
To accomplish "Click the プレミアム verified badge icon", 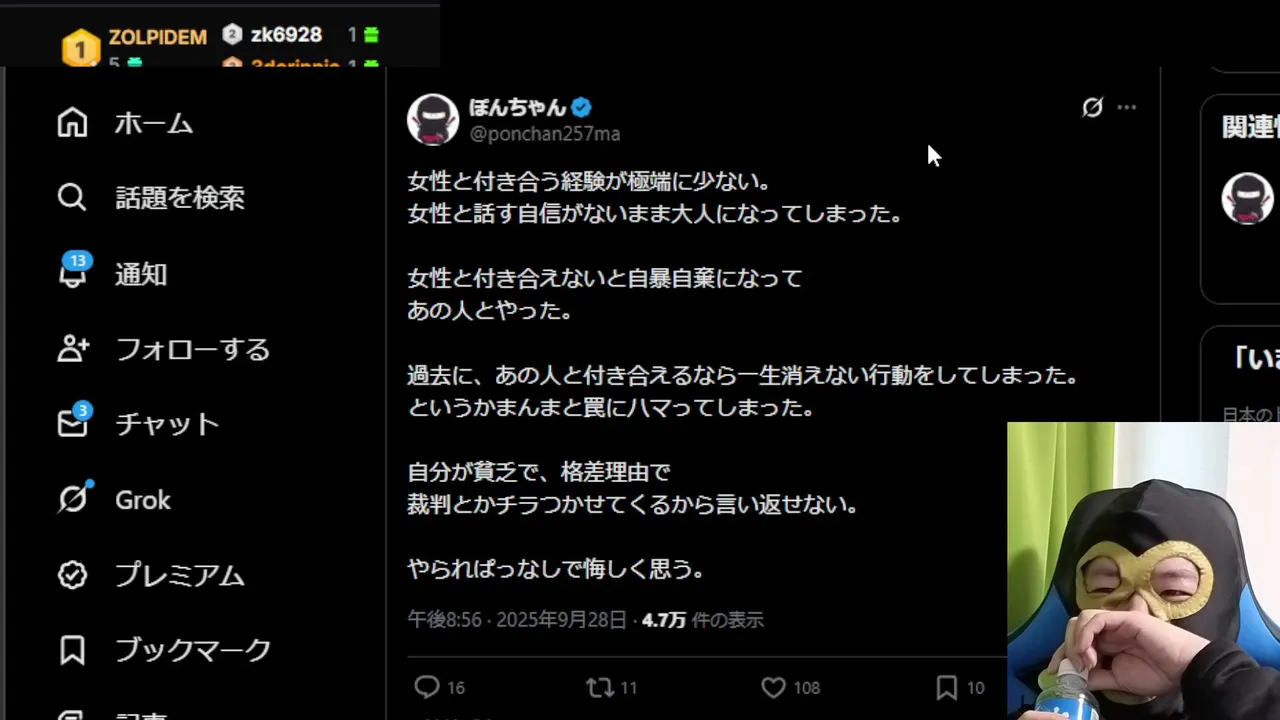I will 72,575.
